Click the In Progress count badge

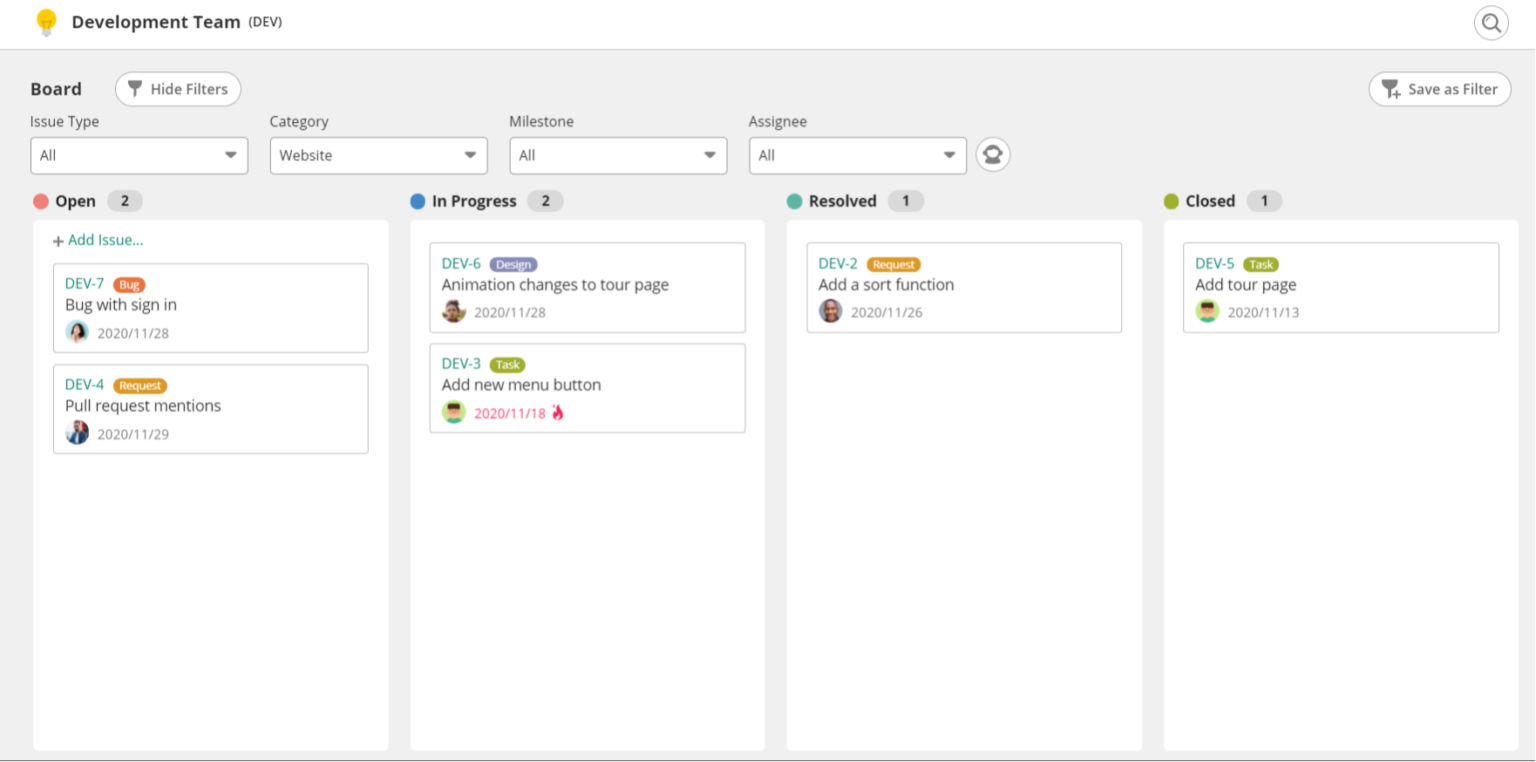(x=545, y=201)
